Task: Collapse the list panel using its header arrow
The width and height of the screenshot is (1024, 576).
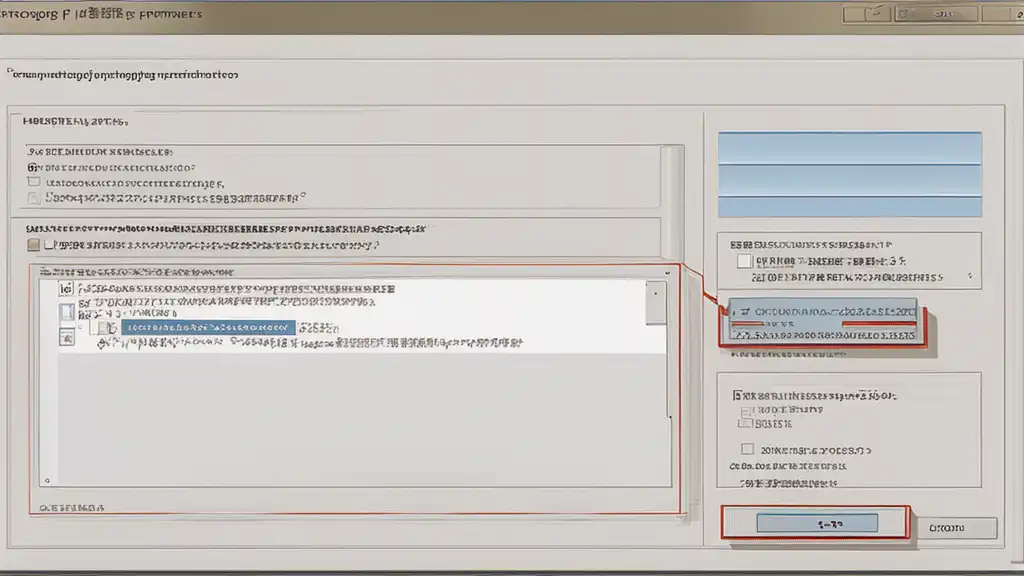Action: [x=667, y=273]
